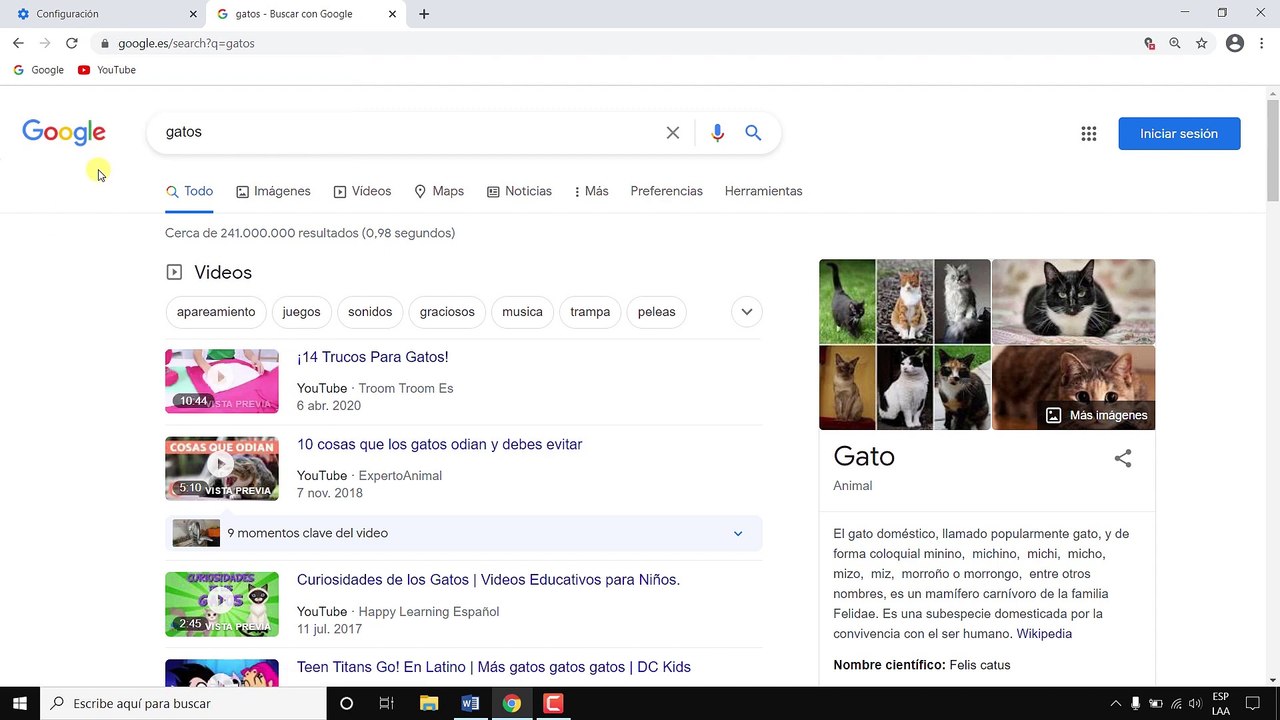Share the Gato knowledge panel
1280x720 pixels.
tap(1123, 458)
